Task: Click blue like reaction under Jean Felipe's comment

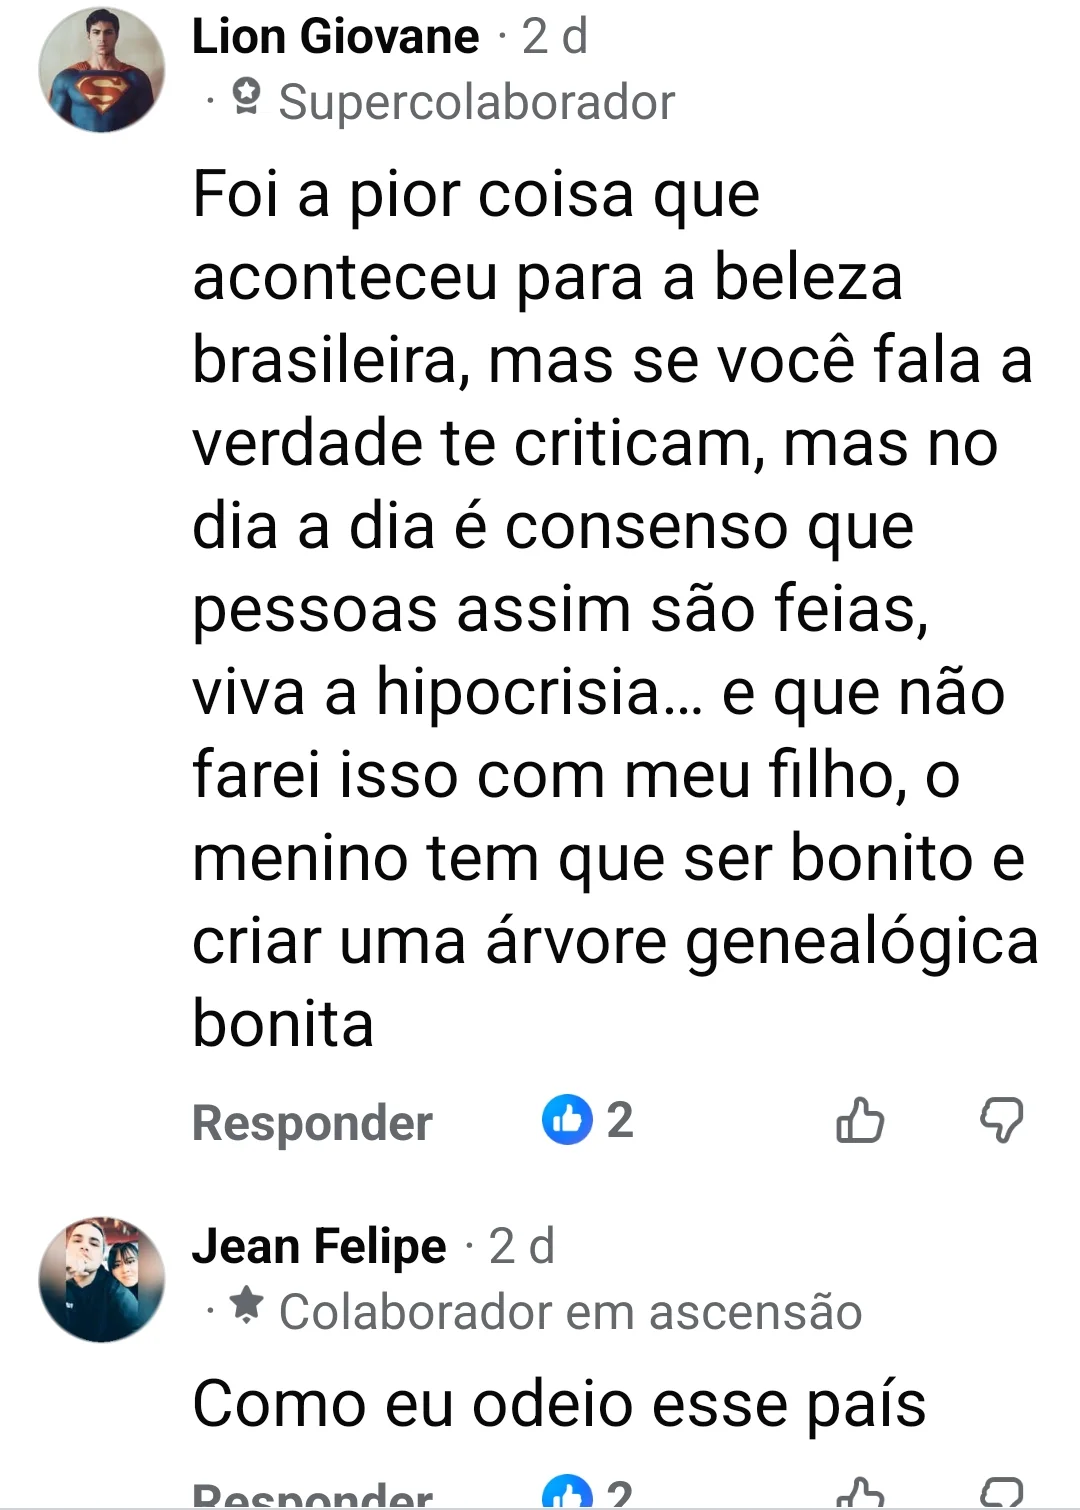Action: (x=567, y=1494)
